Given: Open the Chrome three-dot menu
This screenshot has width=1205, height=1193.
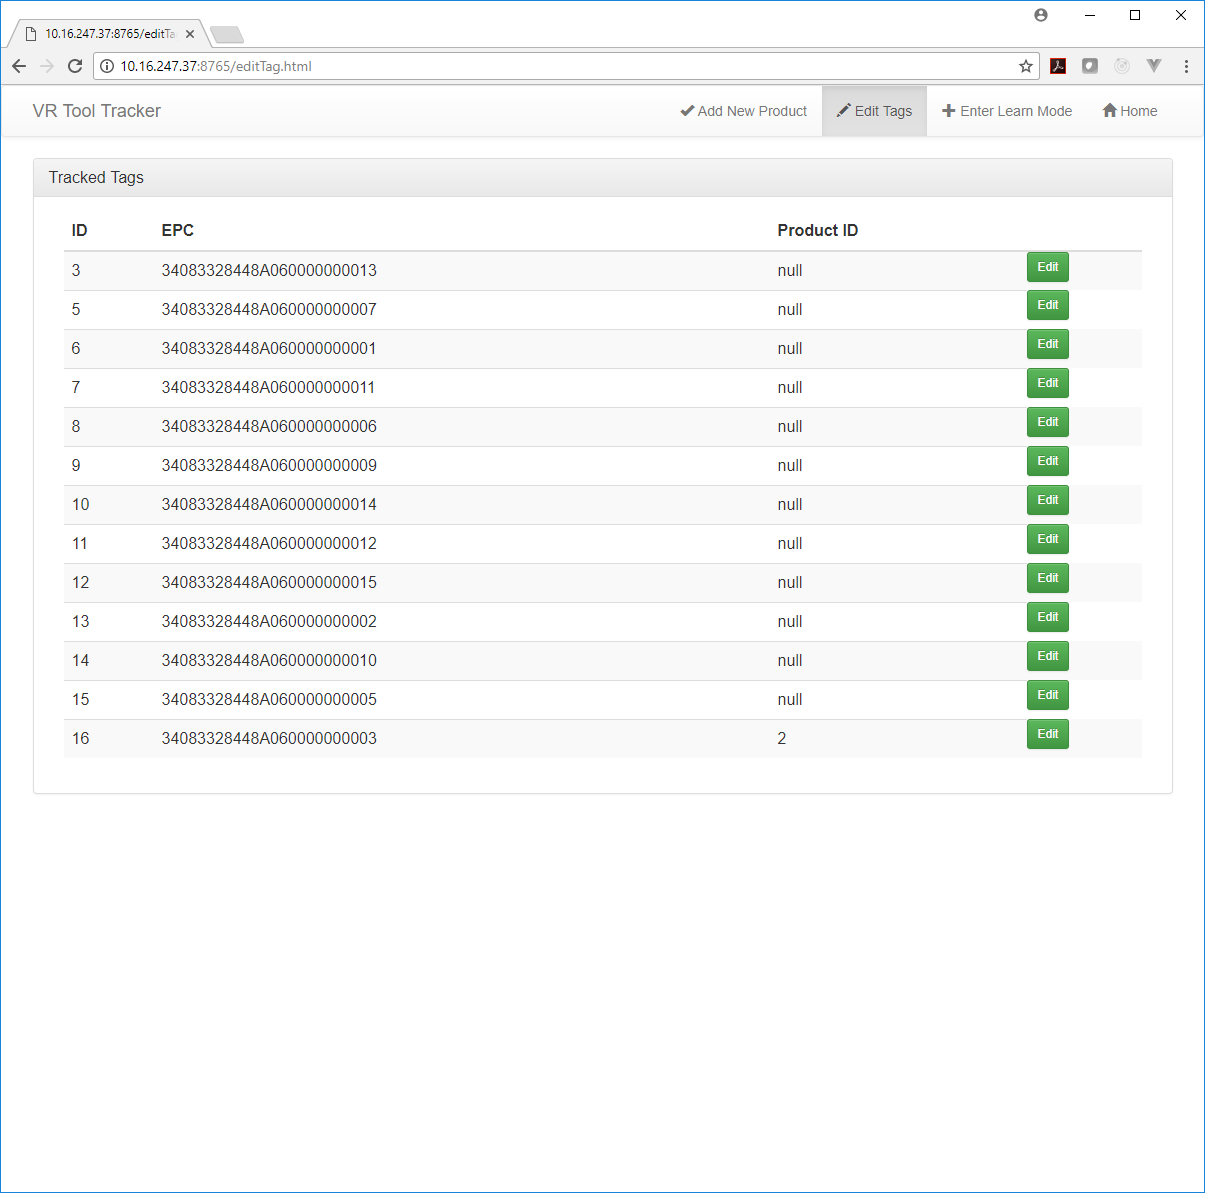Looking at the screenshot, I should 1186,66.
